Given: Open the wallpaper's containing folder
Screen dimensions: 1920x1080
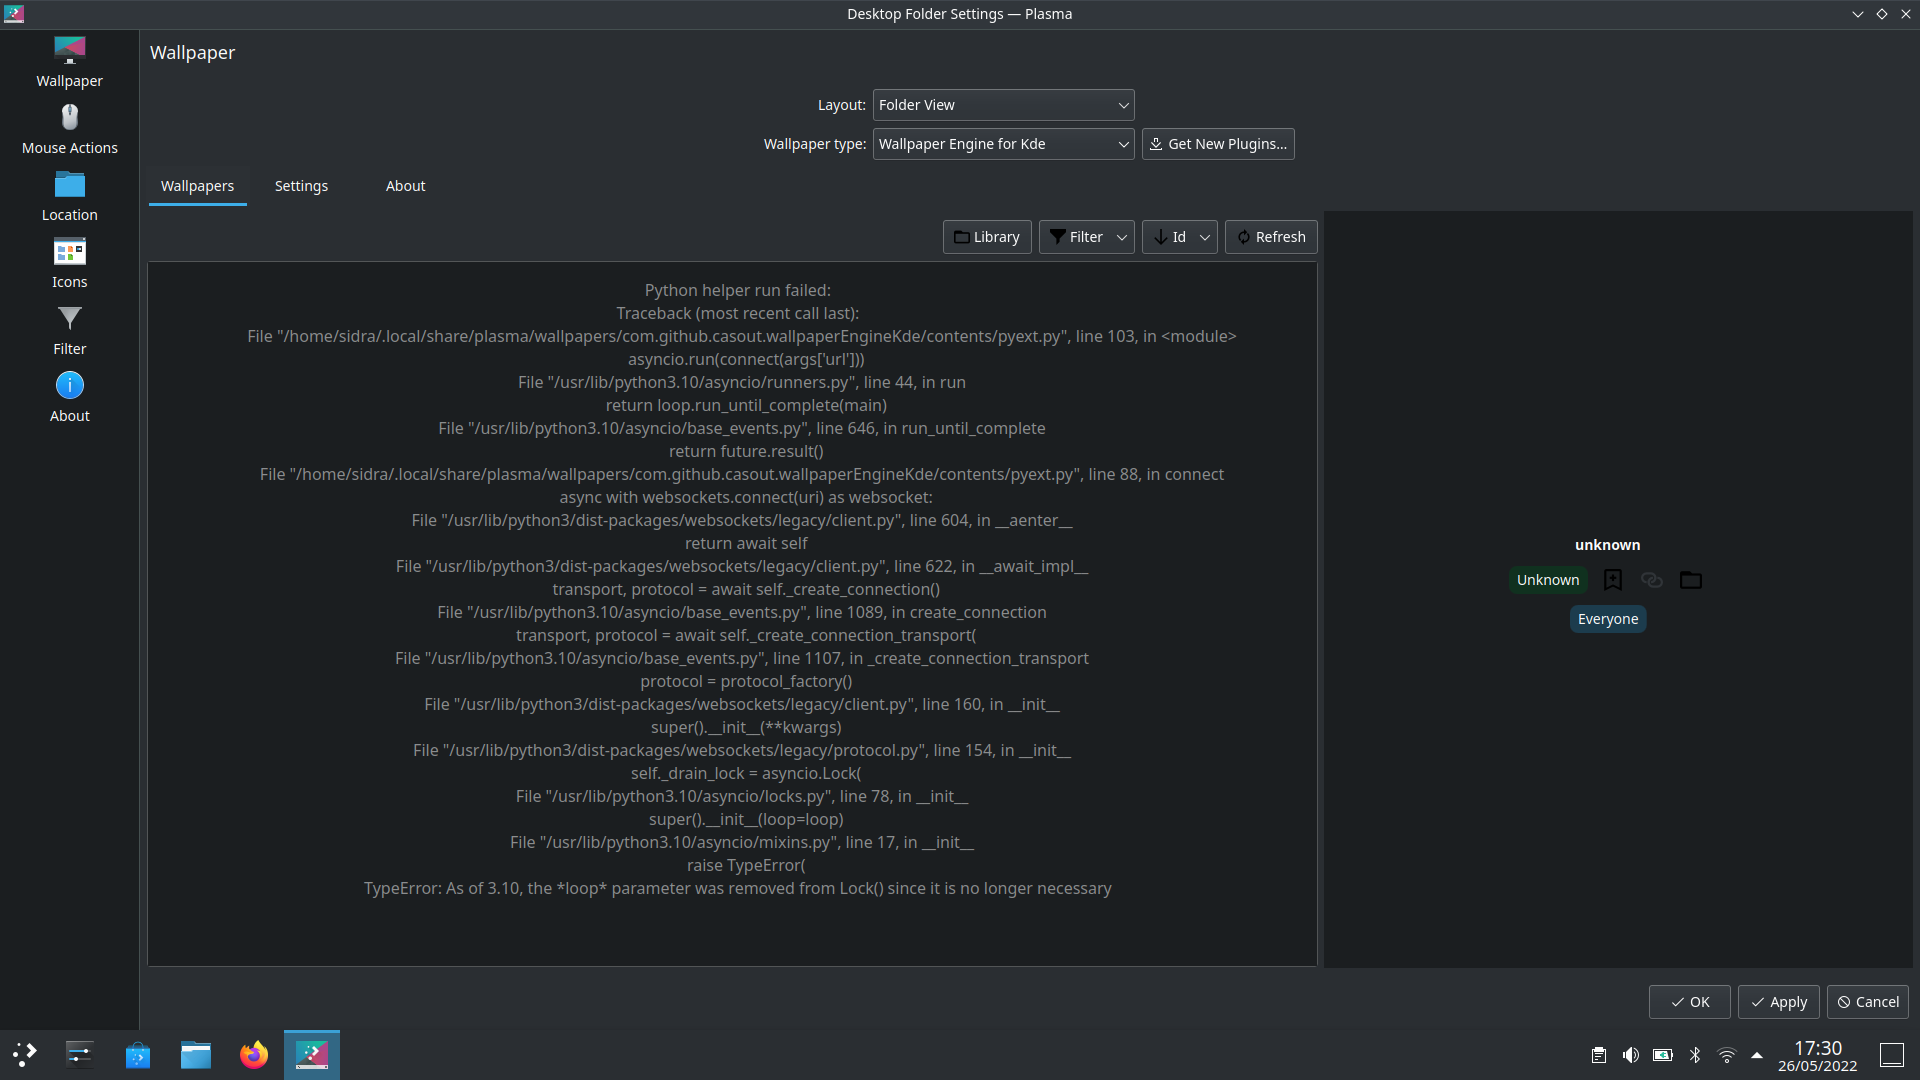Looking at the screenshot, I should (x=1690, y=580).
